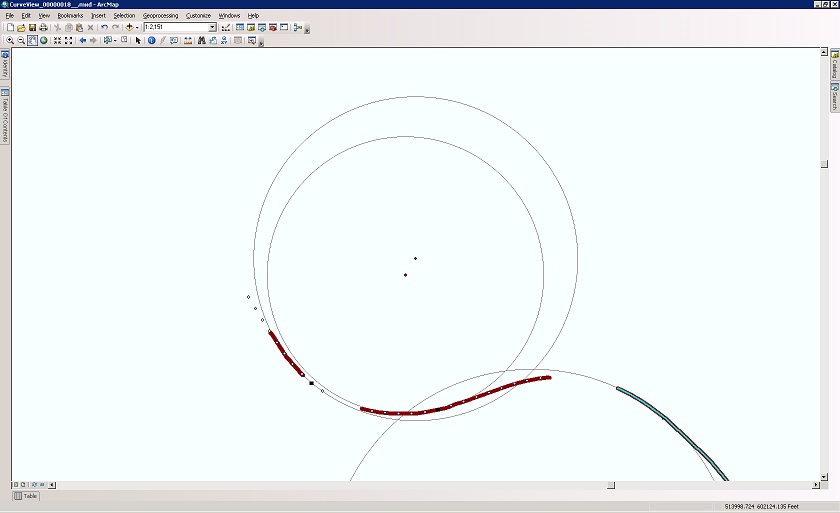Click the Fixed Zoom In icon
Image resolution: width=840 pixels, height=513 pixels.
[x=57, y=41]
